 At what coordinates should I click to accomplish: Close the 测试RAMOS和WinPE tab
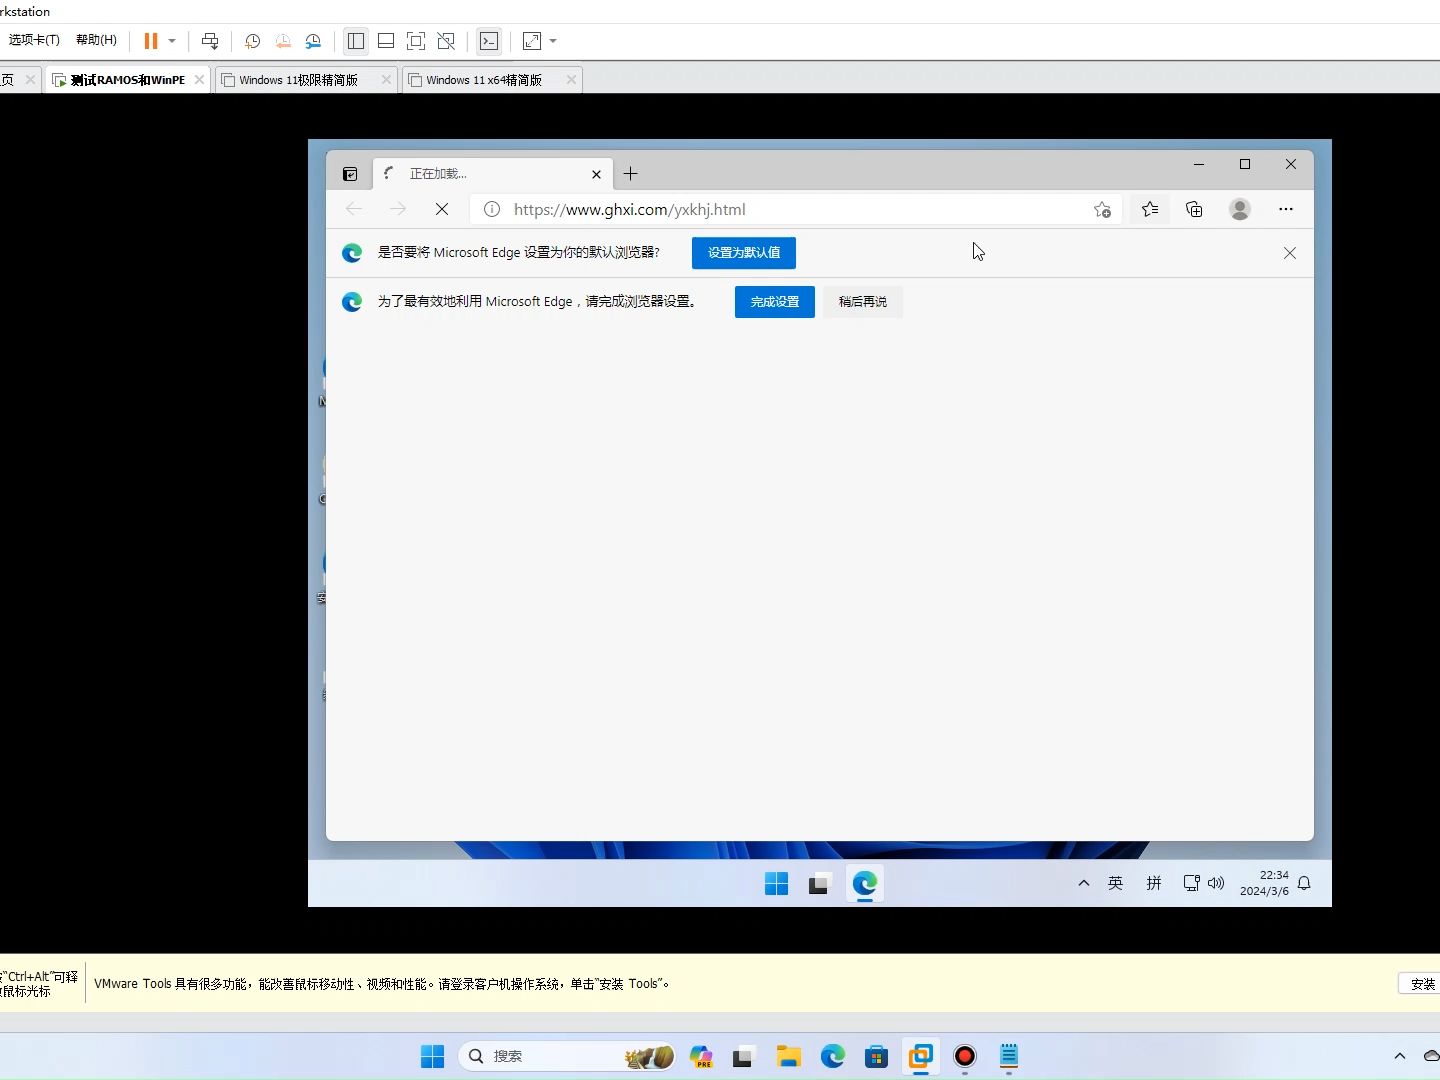click(x=199, y=80)
